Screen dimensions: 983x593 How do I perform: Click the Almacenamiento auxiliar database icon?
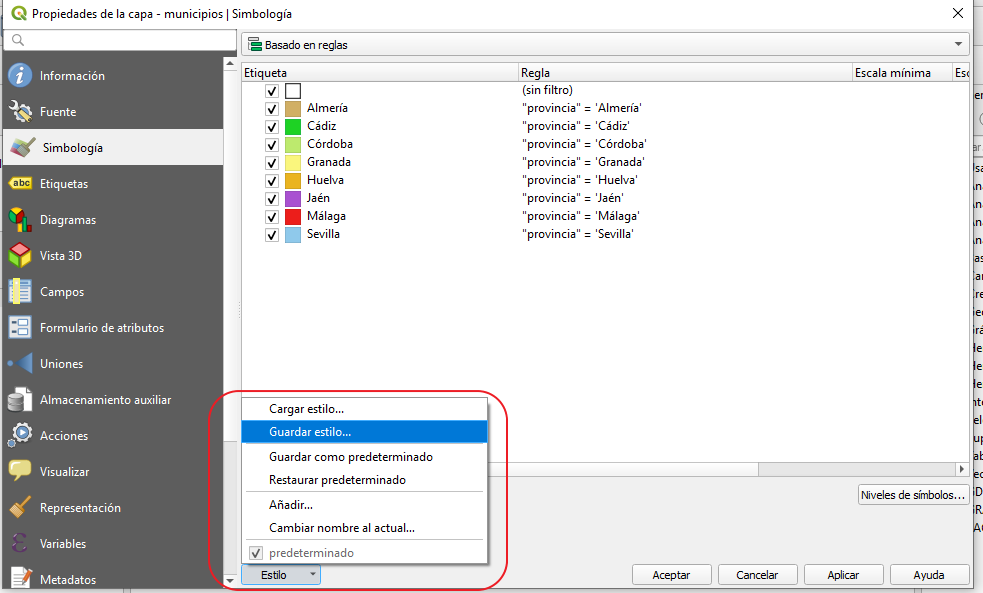click(20, 399)
